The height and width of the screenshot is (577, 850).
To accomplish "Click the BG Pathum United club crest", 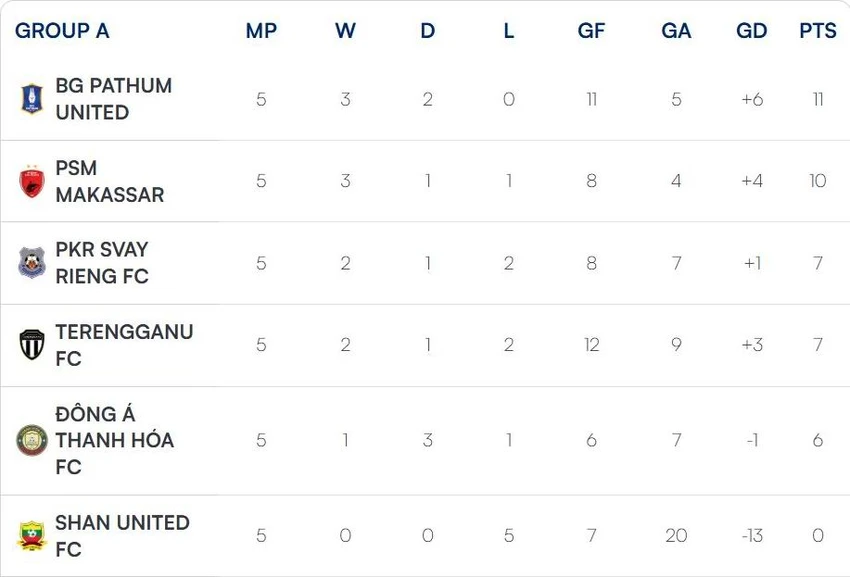I will (32, 99).
